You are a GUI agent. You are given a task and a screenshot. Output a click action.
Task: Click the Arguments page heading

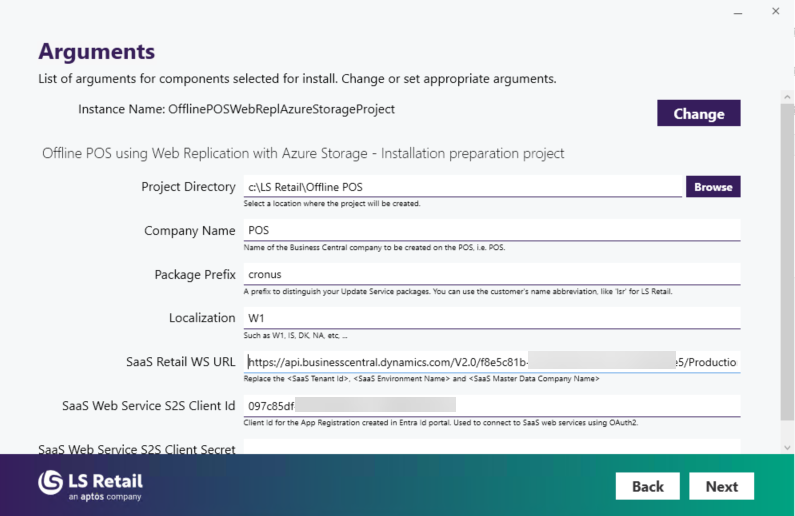click(x=96, y=51)
